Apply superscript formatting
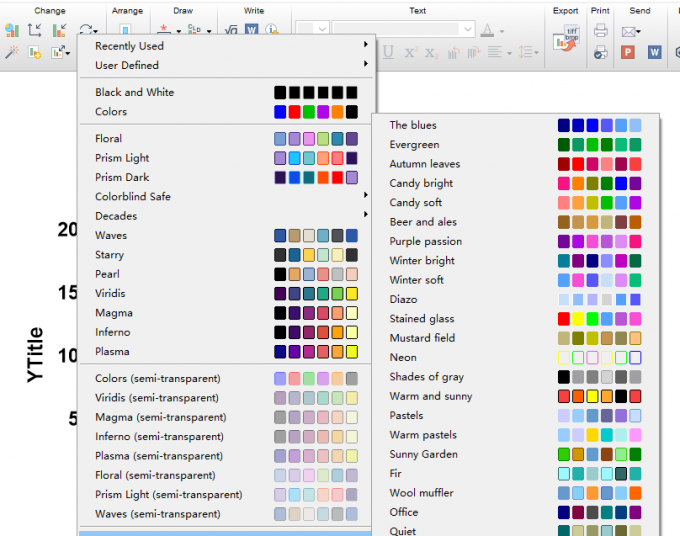 coord(411,52)
